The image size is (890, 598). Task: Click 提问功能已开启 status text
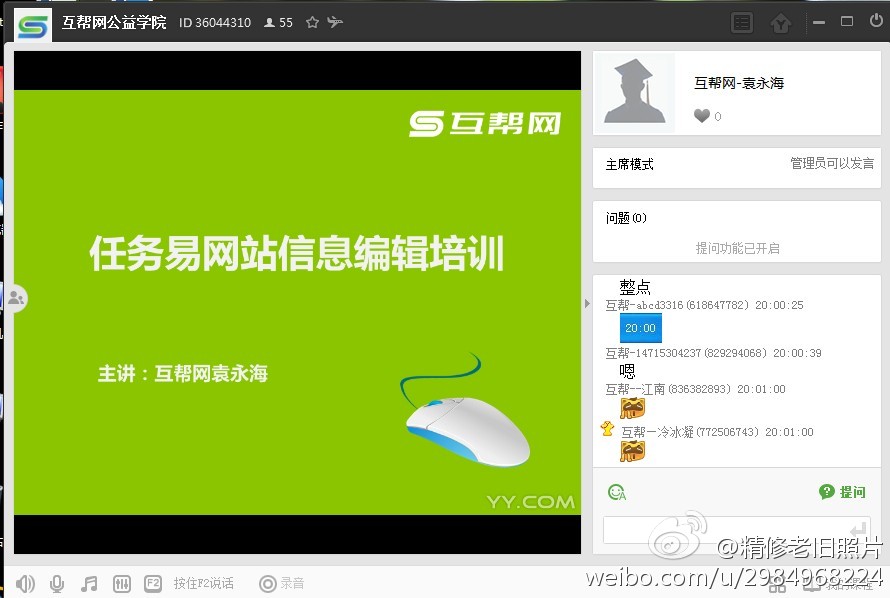(737, 248)
